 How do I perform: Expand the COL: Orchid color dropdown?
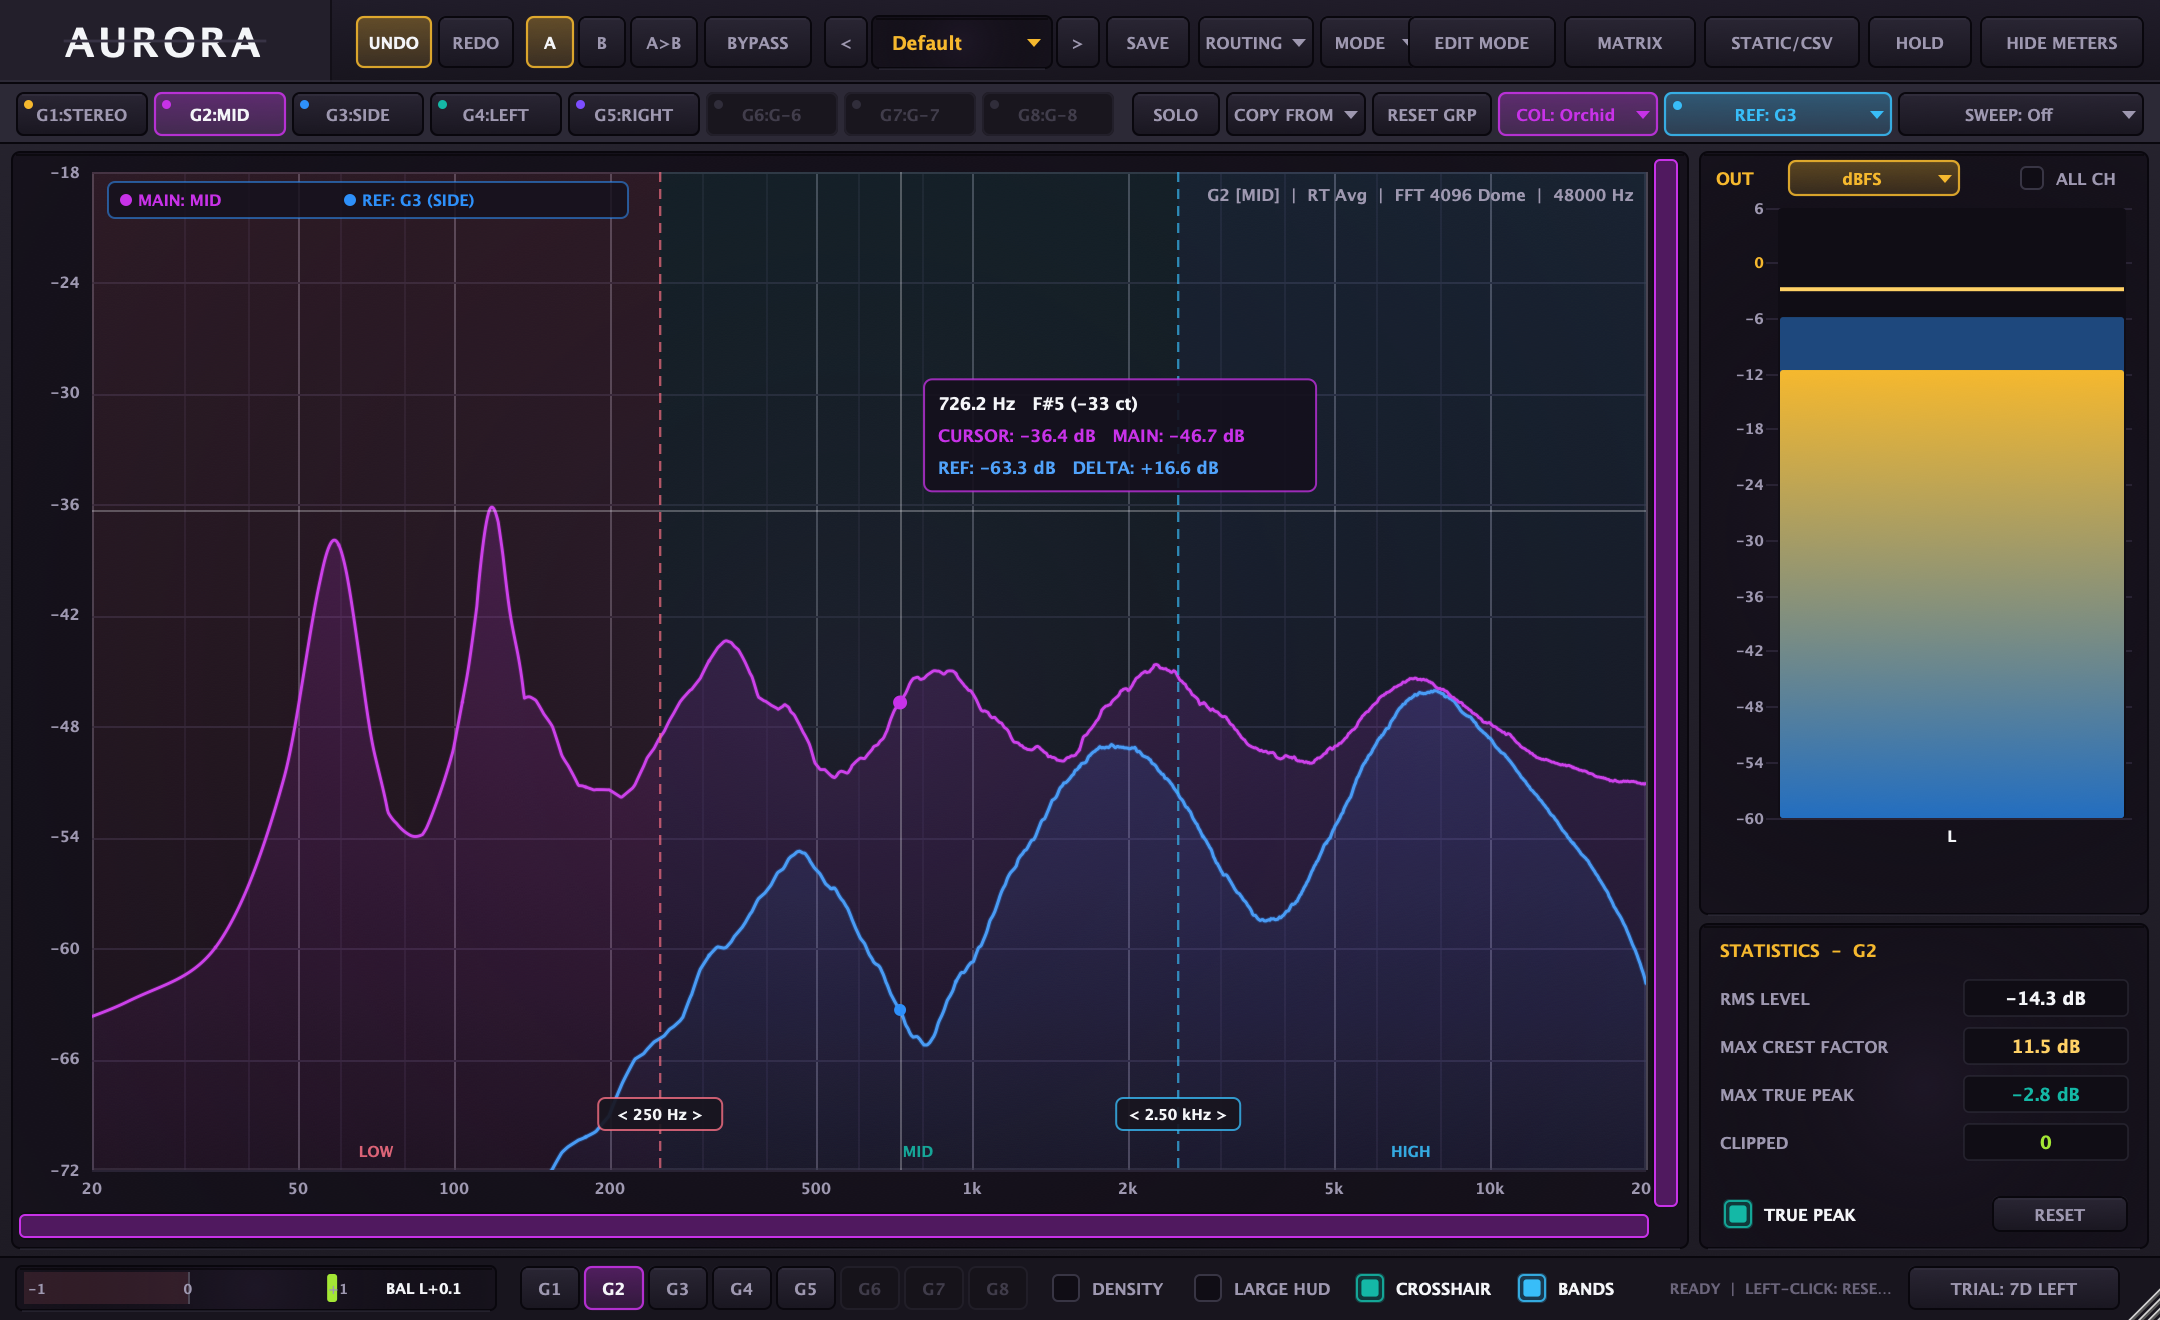click(1577, 114)
